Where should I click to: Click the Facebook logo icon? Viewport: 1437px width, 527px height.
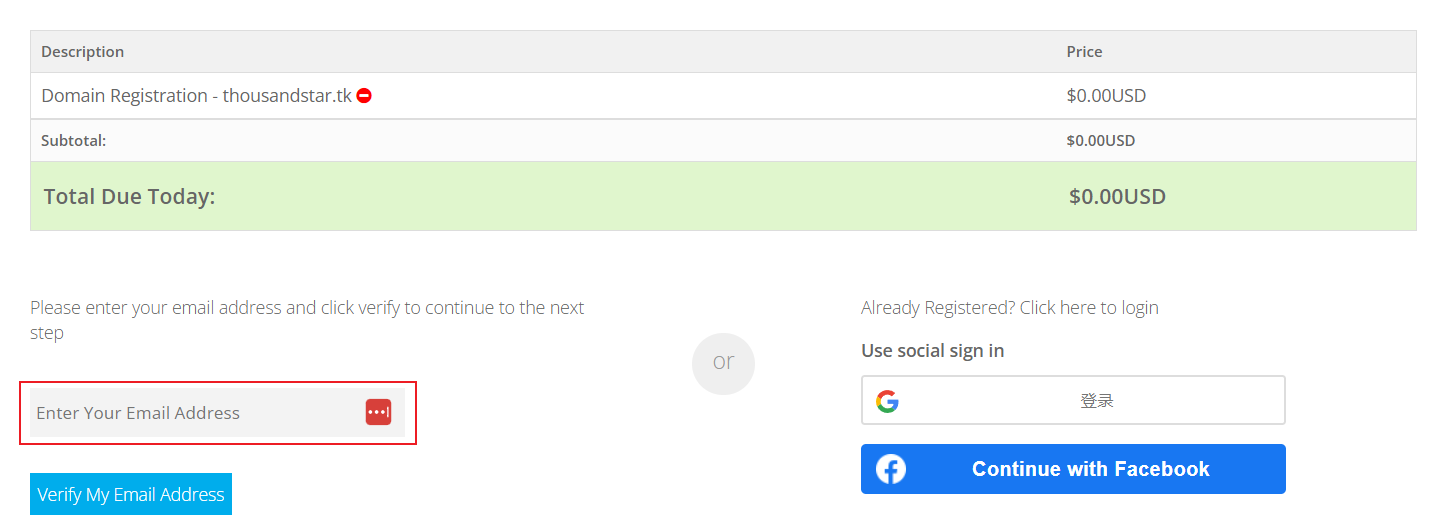pyautogui.click(x=891, y=469)
